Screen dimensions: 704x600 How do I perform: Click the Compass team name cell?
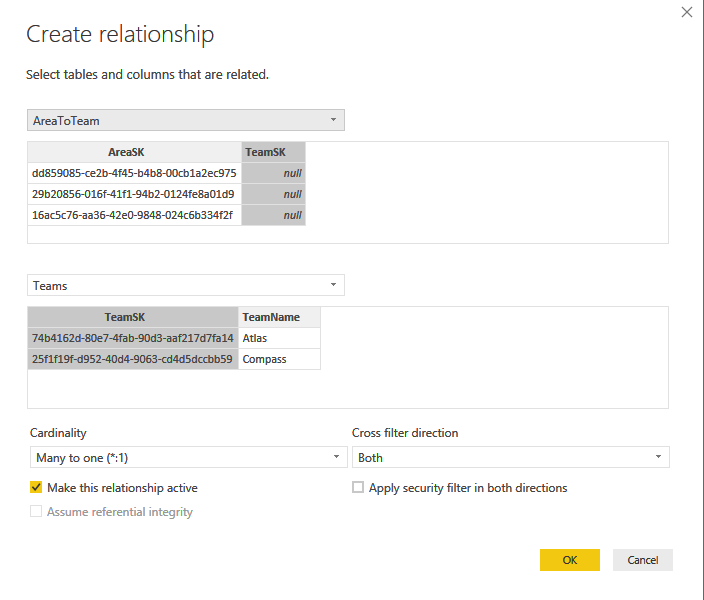(x=279, y=359)
